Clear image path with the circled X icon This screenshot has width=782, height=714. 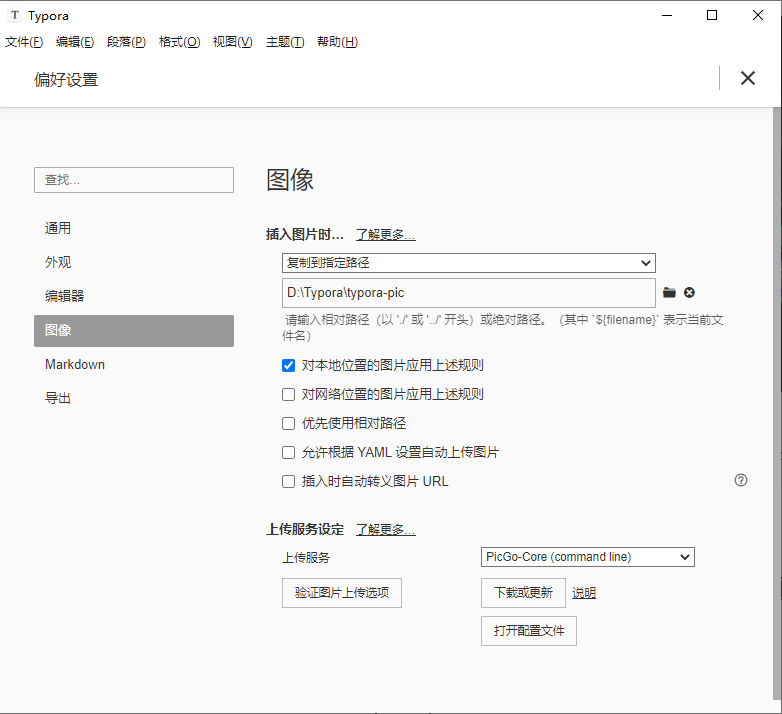pyautogui.click(x=689, y=293)
